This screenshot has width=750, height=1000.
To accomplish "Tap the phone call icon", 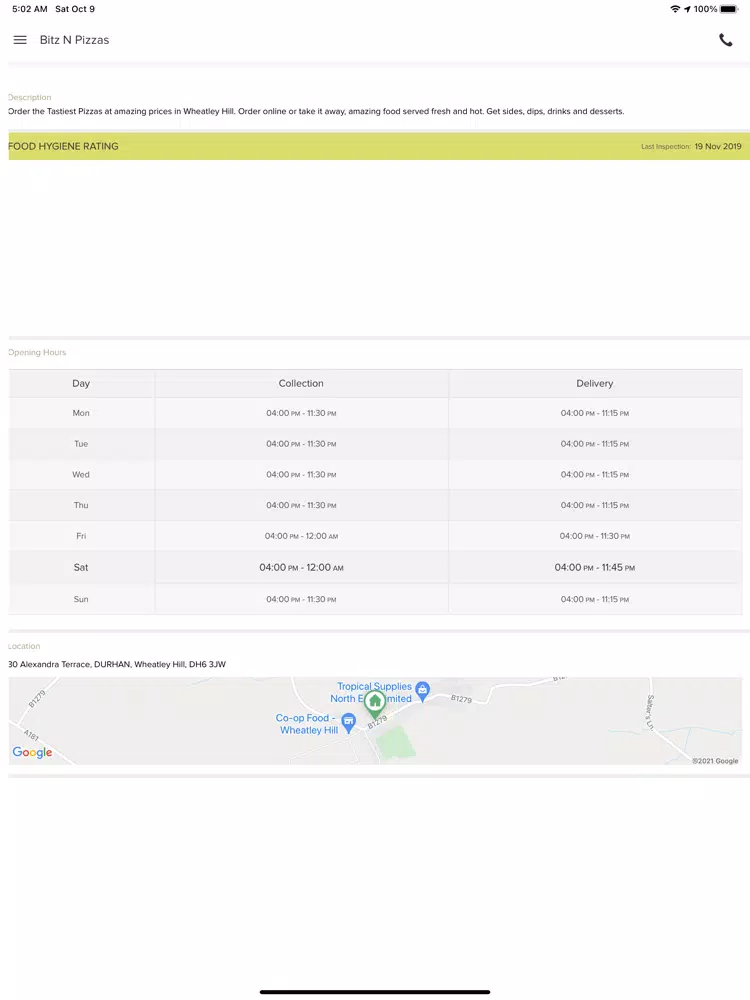I will 726,40.
